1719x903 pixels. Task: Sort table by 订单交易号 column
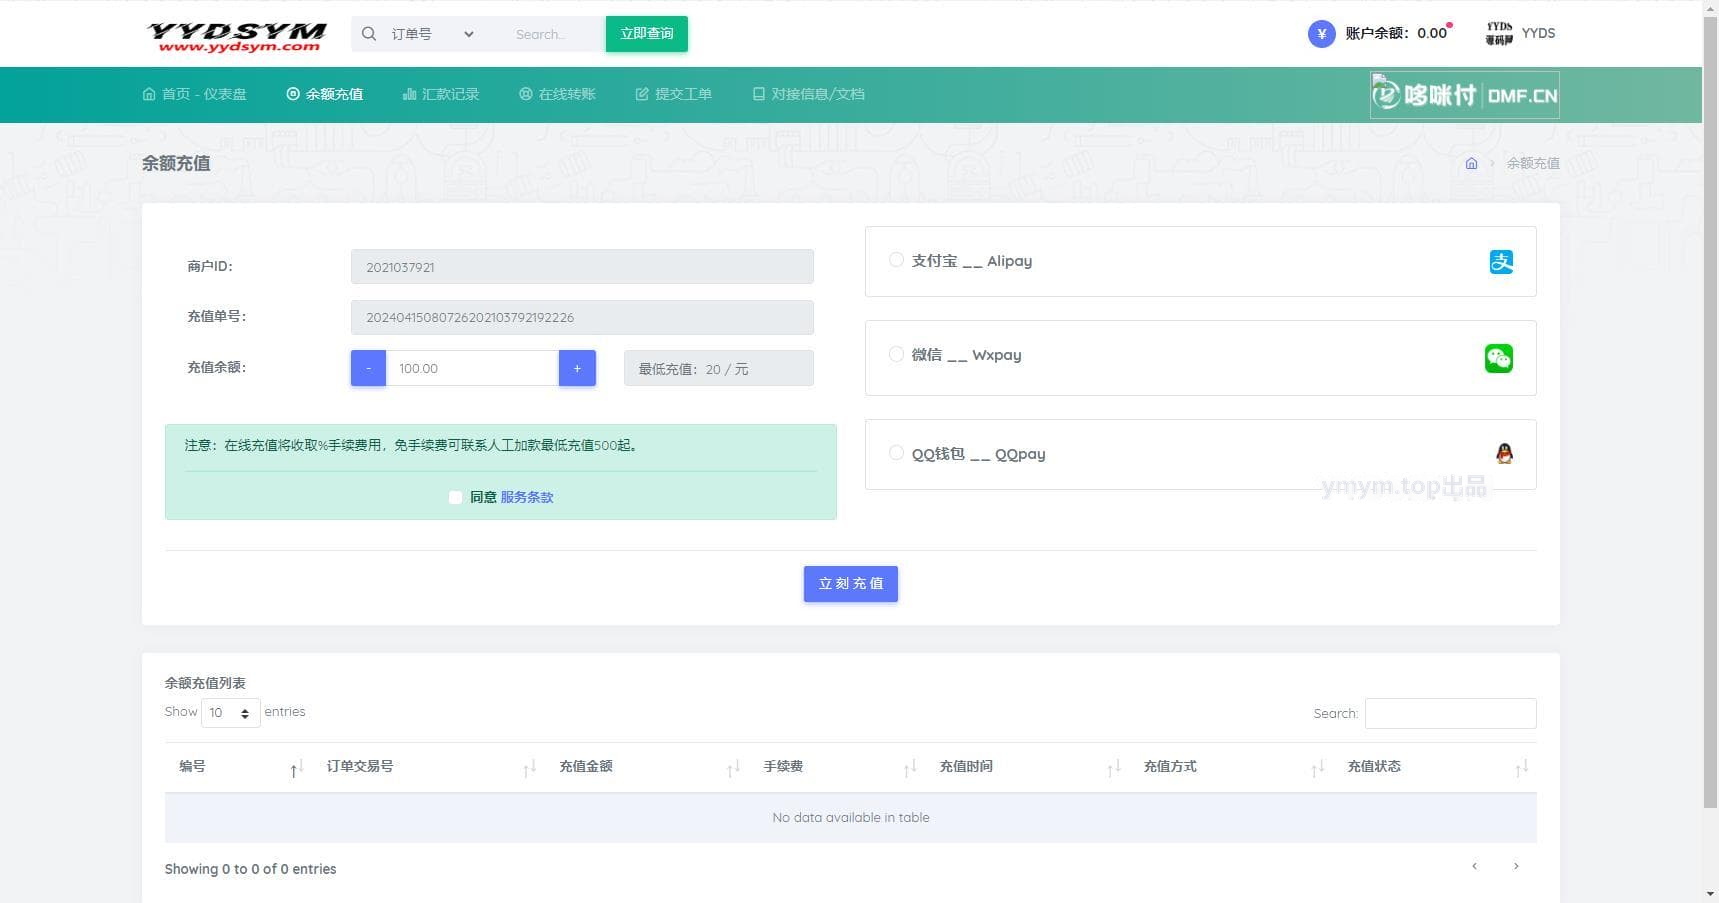coord(429,767)
